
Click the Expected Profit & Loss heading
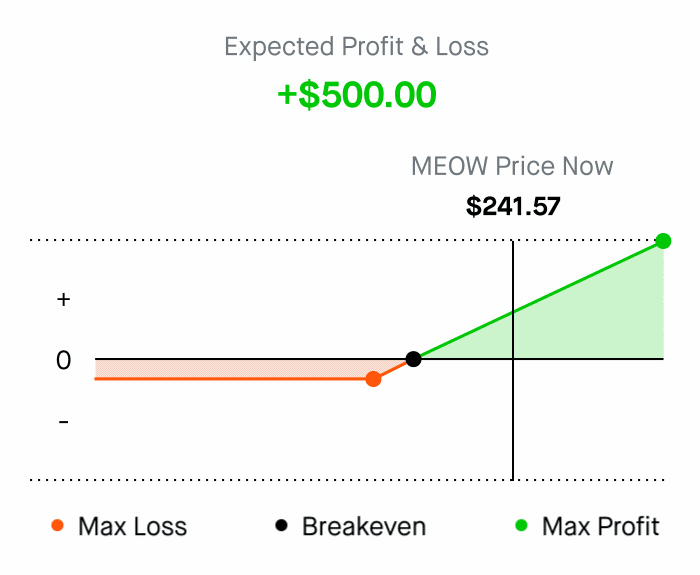coord(357,46)
